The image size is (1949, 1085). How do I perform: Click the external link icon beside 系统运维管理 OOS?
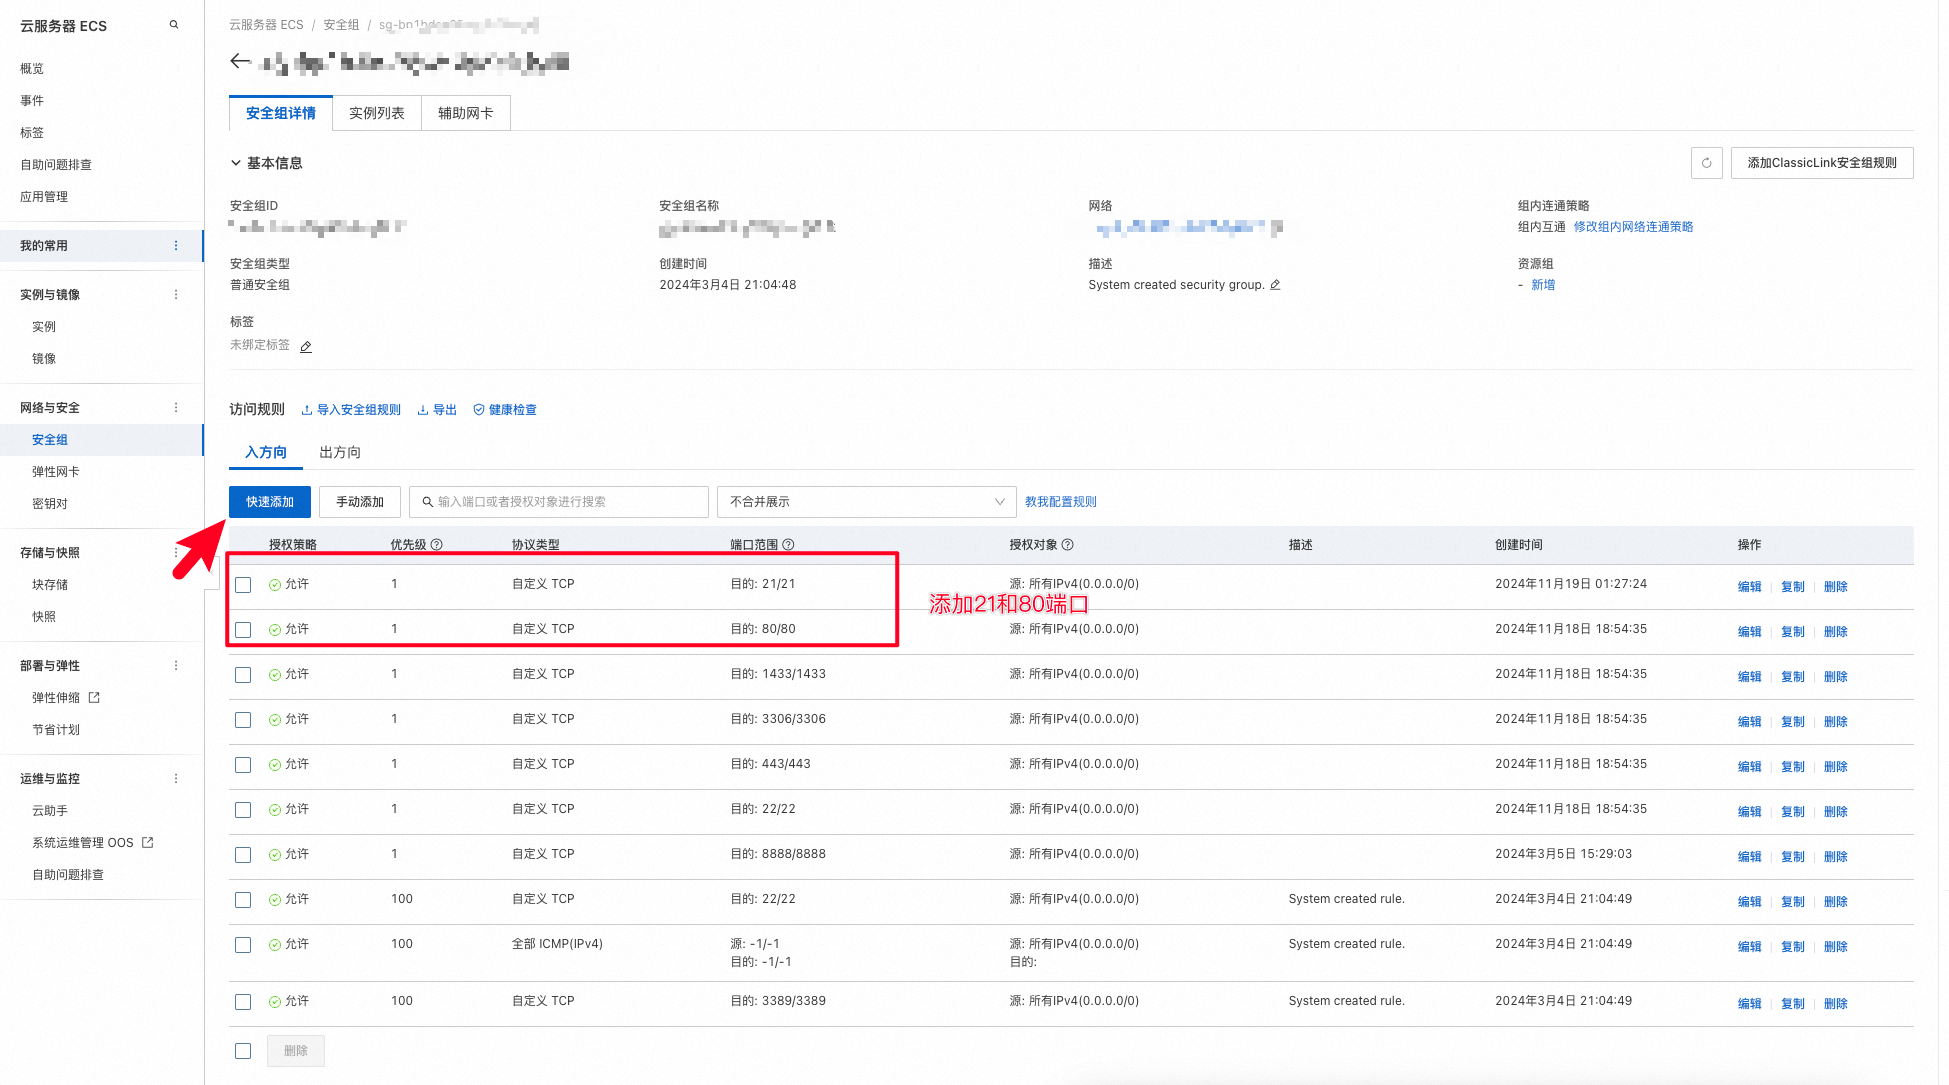coord(148,843)
